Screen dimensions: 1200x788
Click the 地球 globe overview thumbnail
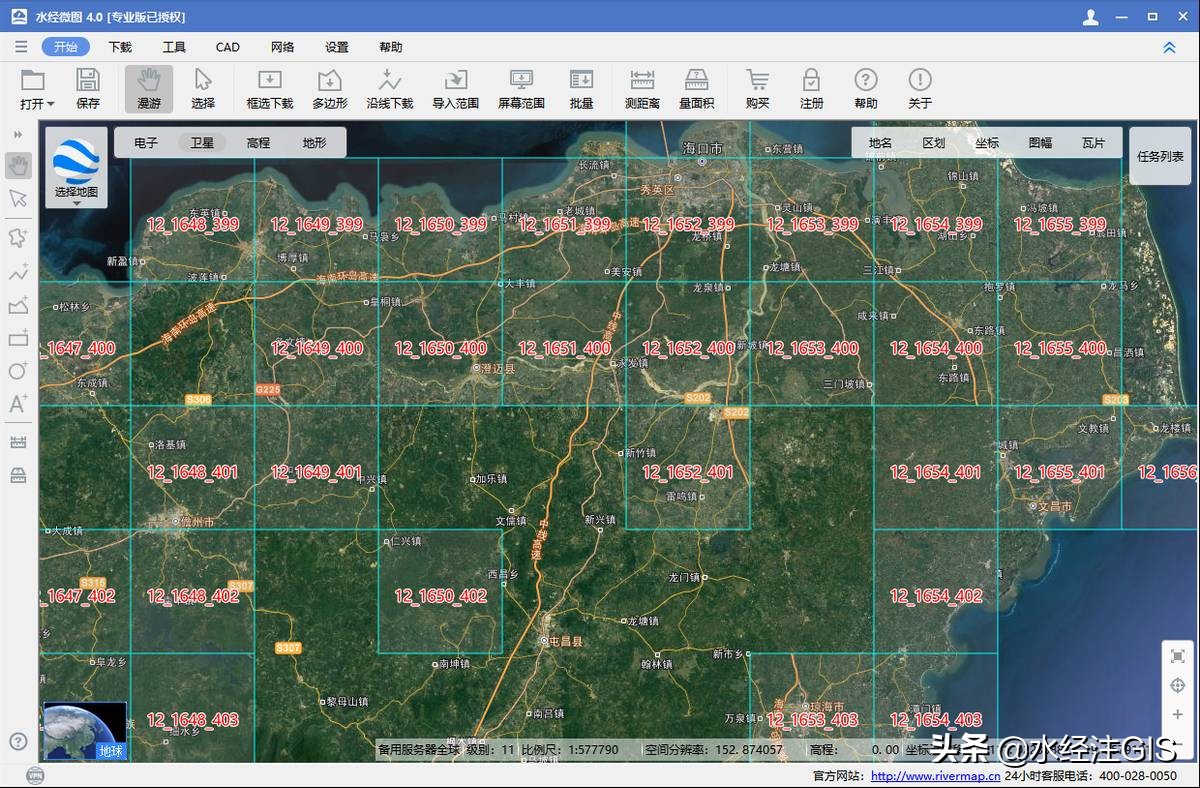point(85,731)
